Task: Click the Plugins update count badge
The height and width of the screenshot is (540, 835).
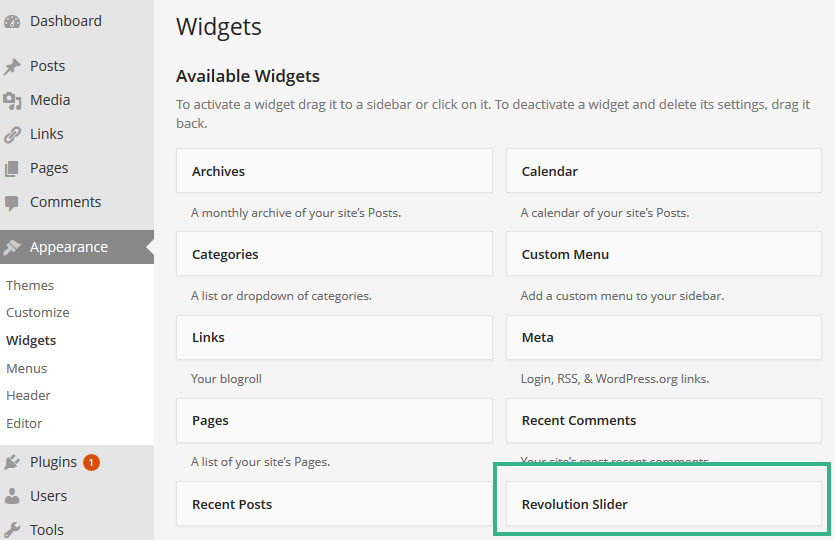Action: (91, 462)
